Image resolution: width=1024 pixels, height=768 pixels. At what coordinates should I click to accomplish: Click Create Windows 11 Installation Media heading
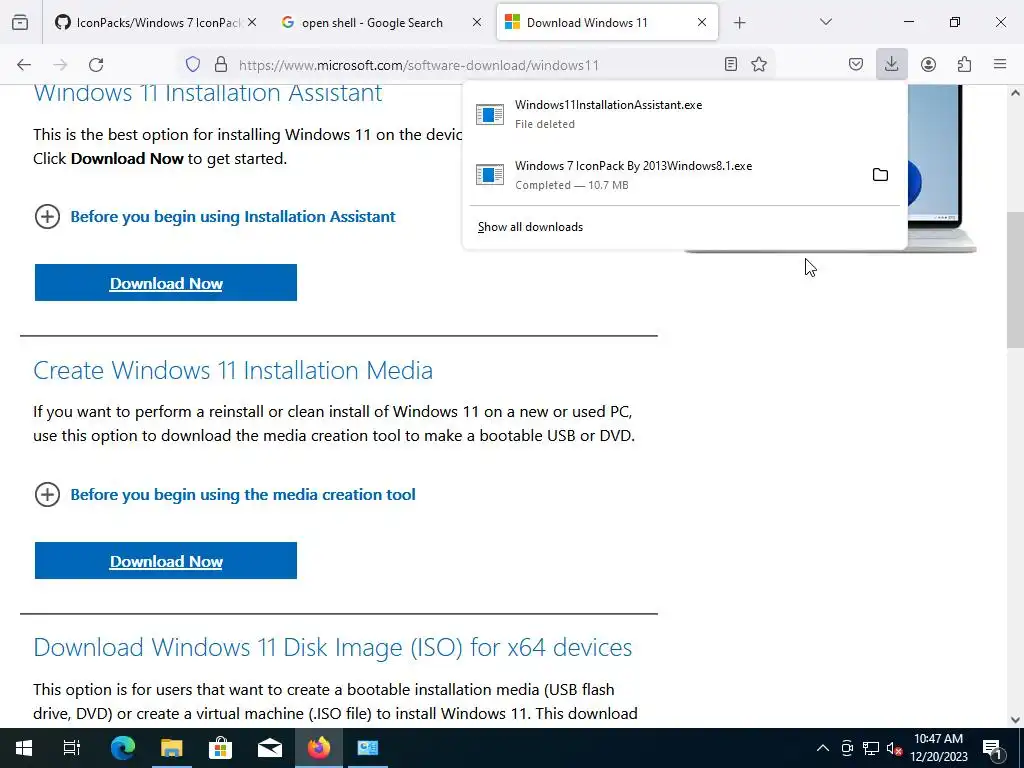233,370
